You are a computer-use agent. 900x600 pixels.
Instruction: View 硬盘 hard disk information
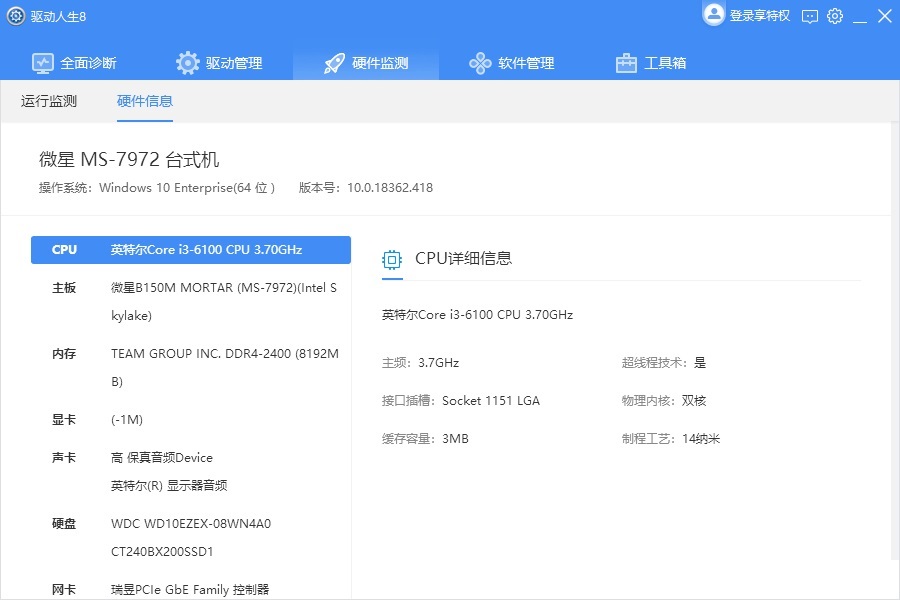coord(190,523)
